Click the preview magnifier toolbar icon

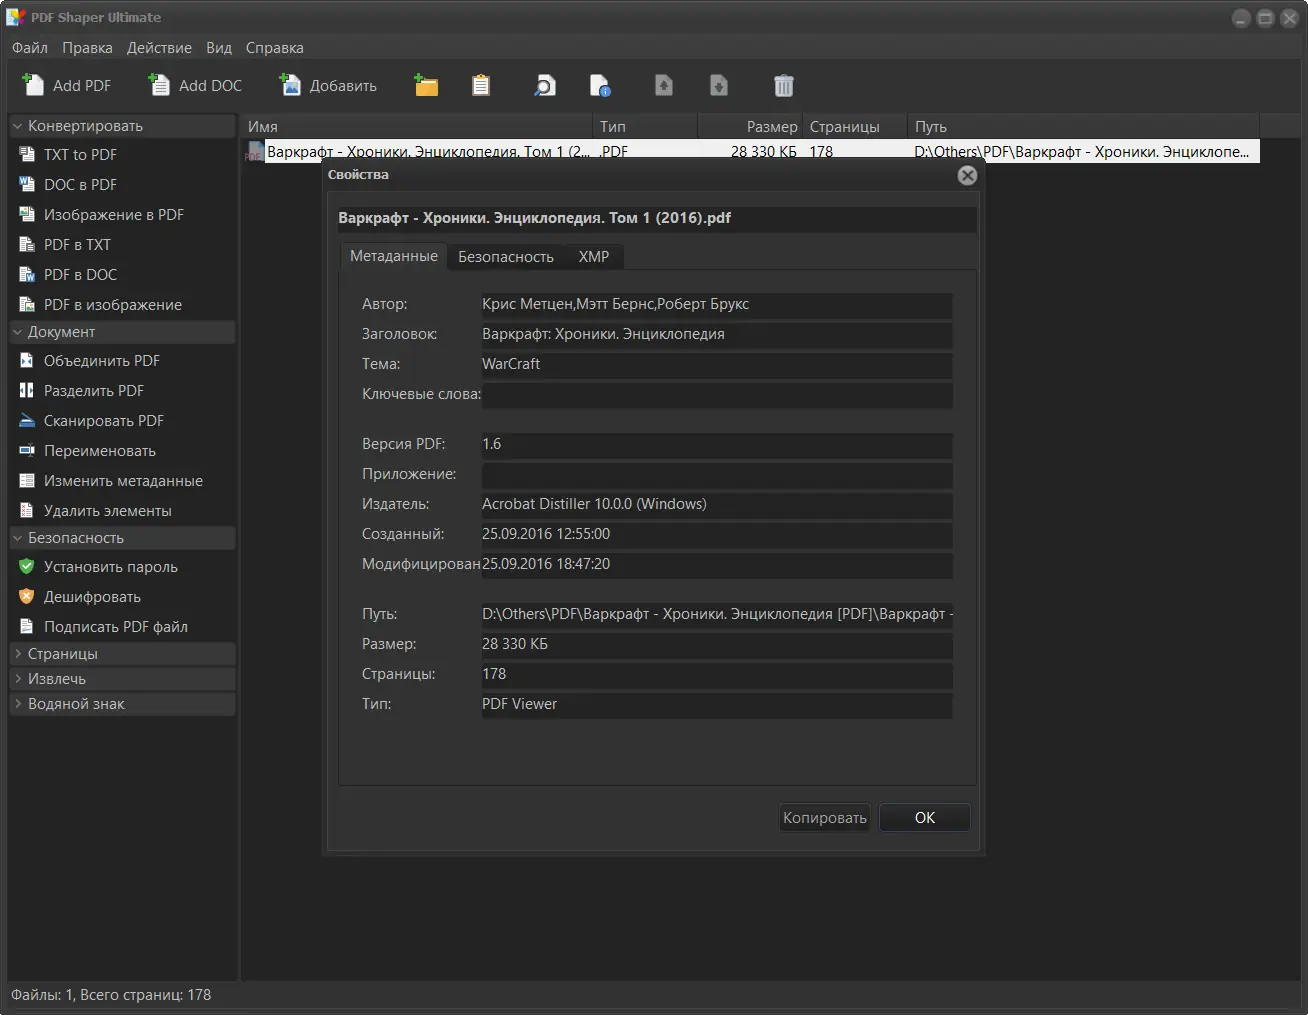pos(544,85)
